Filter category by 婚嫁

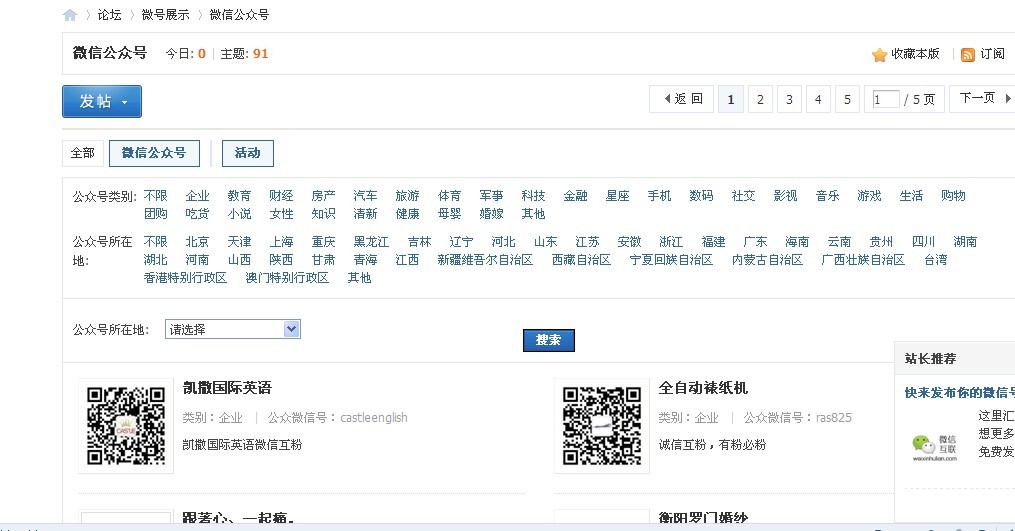click(x=491, y=214)
